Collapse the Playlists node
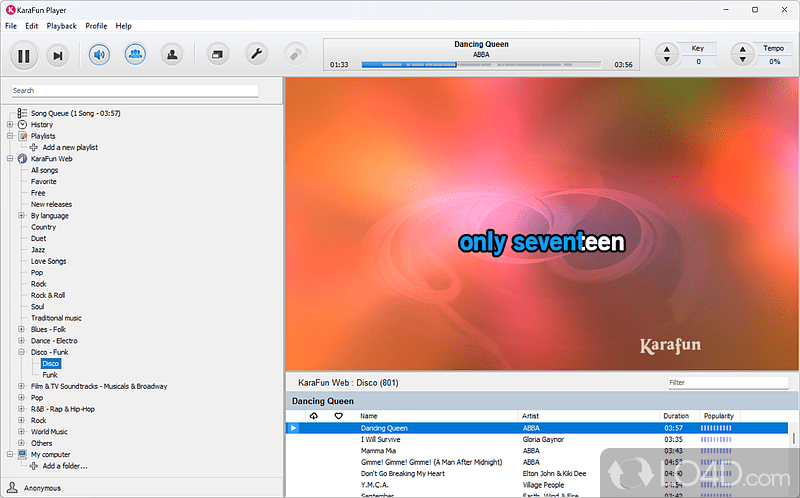The width and height of the screenshot is (800, 498). [10, 136]
